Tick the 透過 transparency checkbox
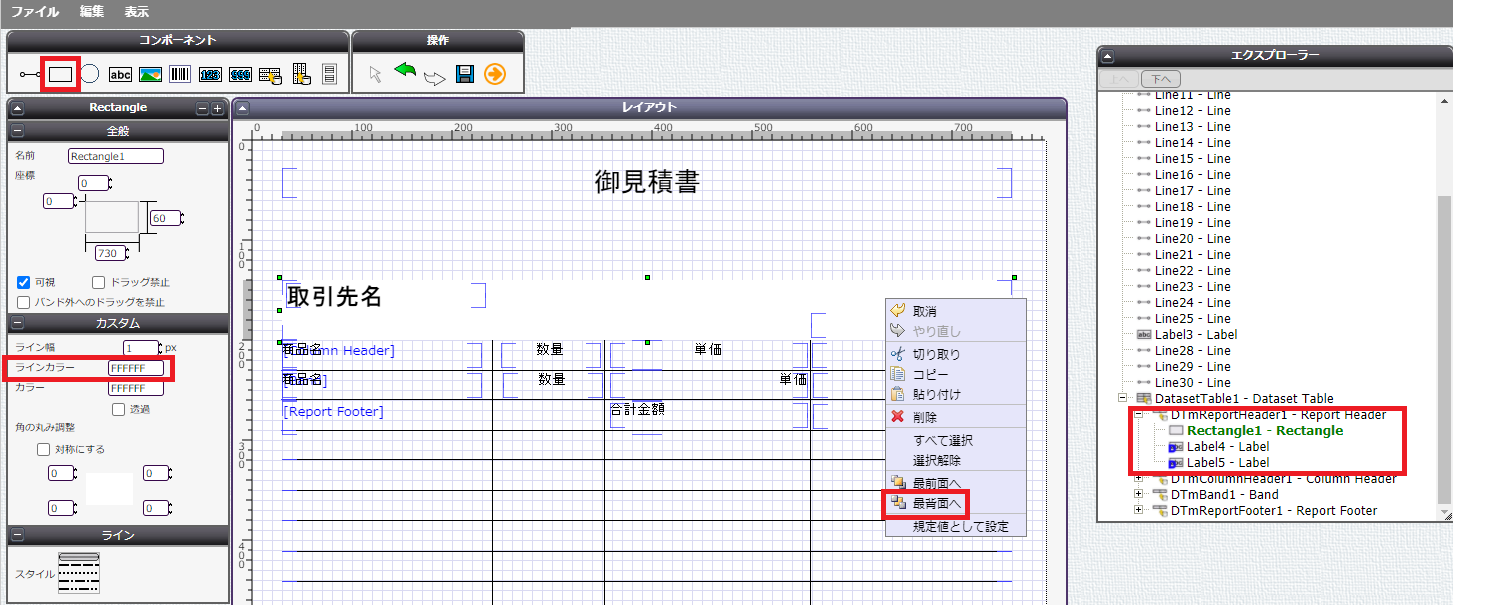Image resolution: width=1496 pixels, height=606 pixels. (119, 409)
